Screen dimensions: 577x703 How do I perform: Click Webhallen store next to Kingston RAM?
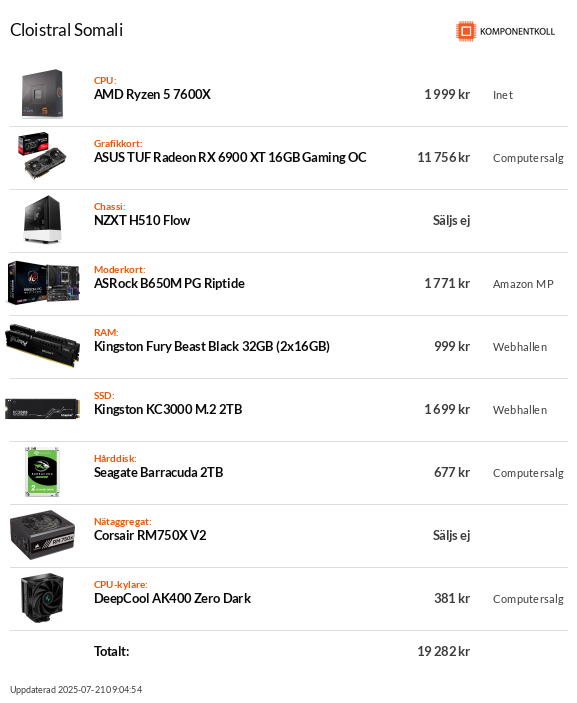pos(520,347)
